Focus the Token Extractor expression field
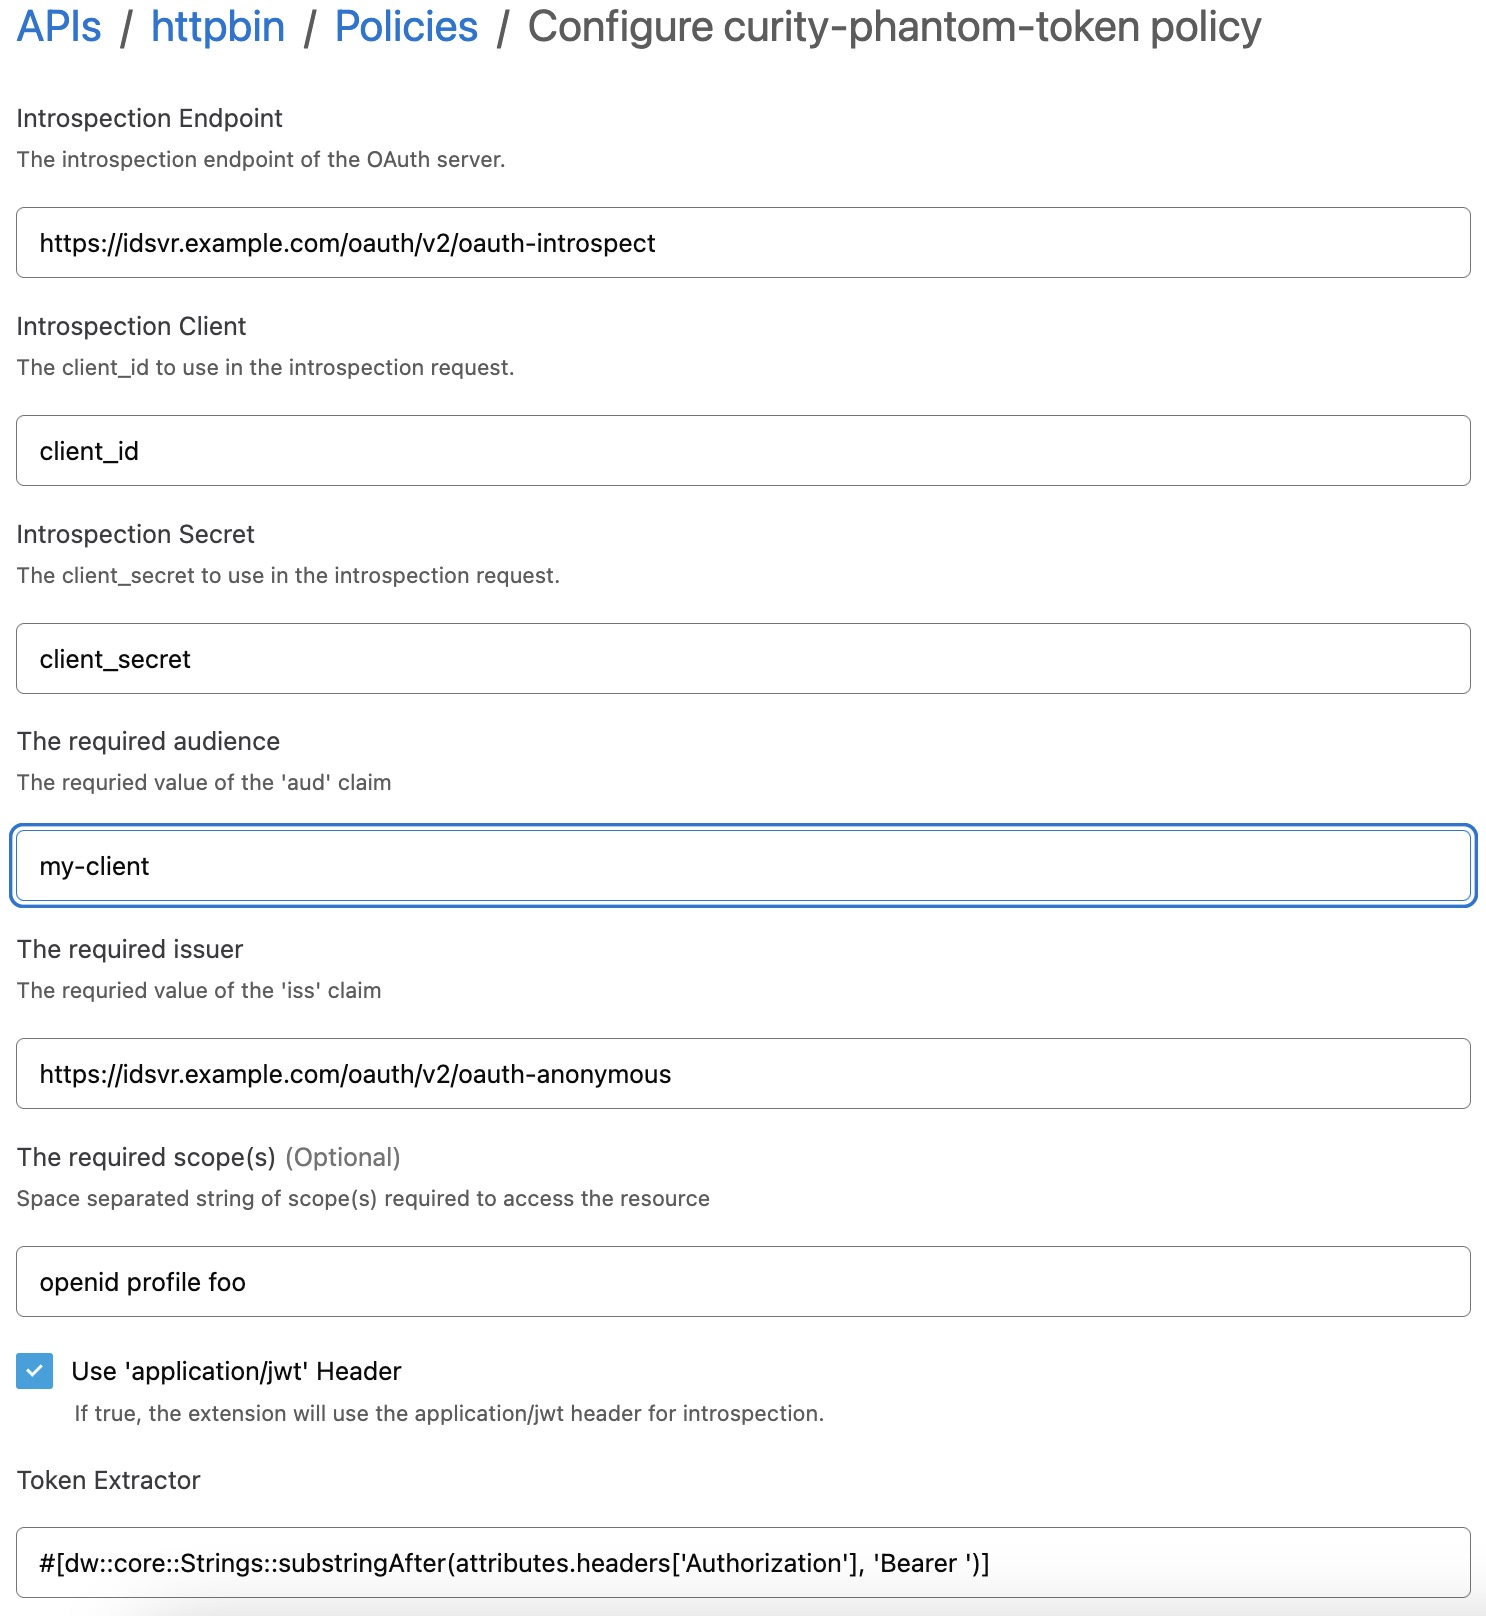Viewport: 1486px width, 1616px height. [743, 1563]
